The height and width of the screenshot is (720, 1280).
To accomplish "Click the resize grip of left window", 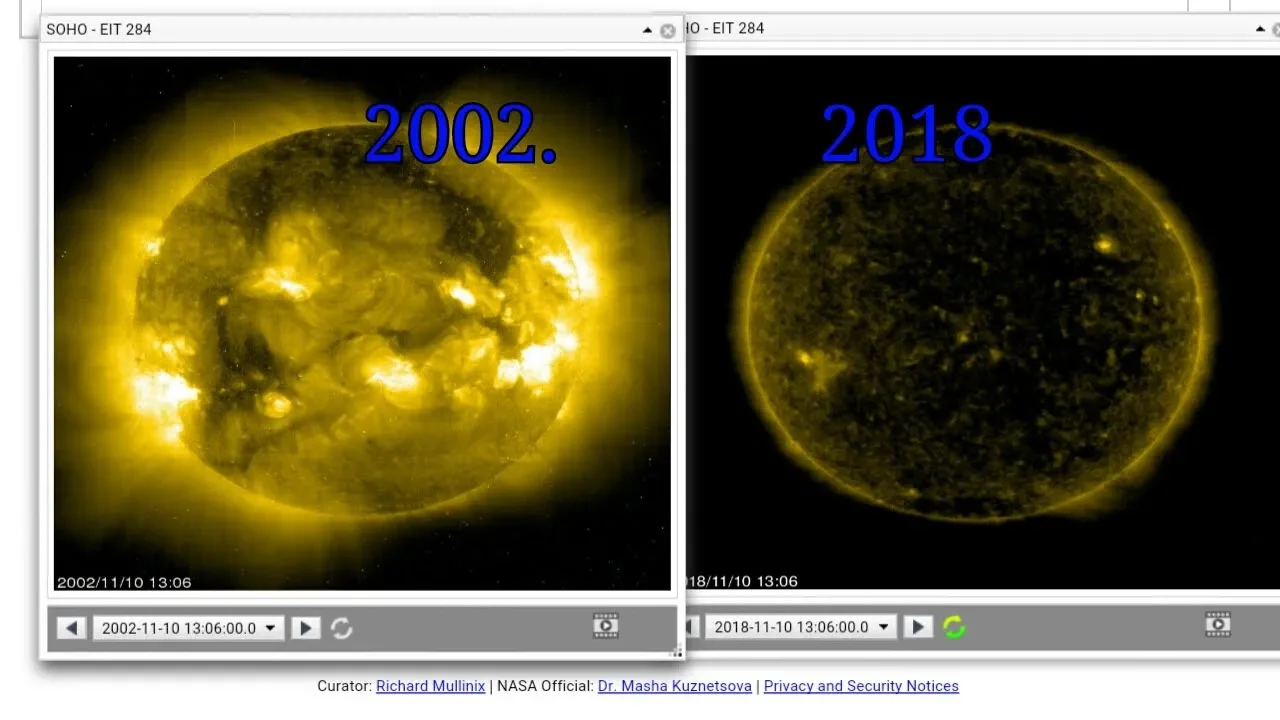I will click(676, 652).
